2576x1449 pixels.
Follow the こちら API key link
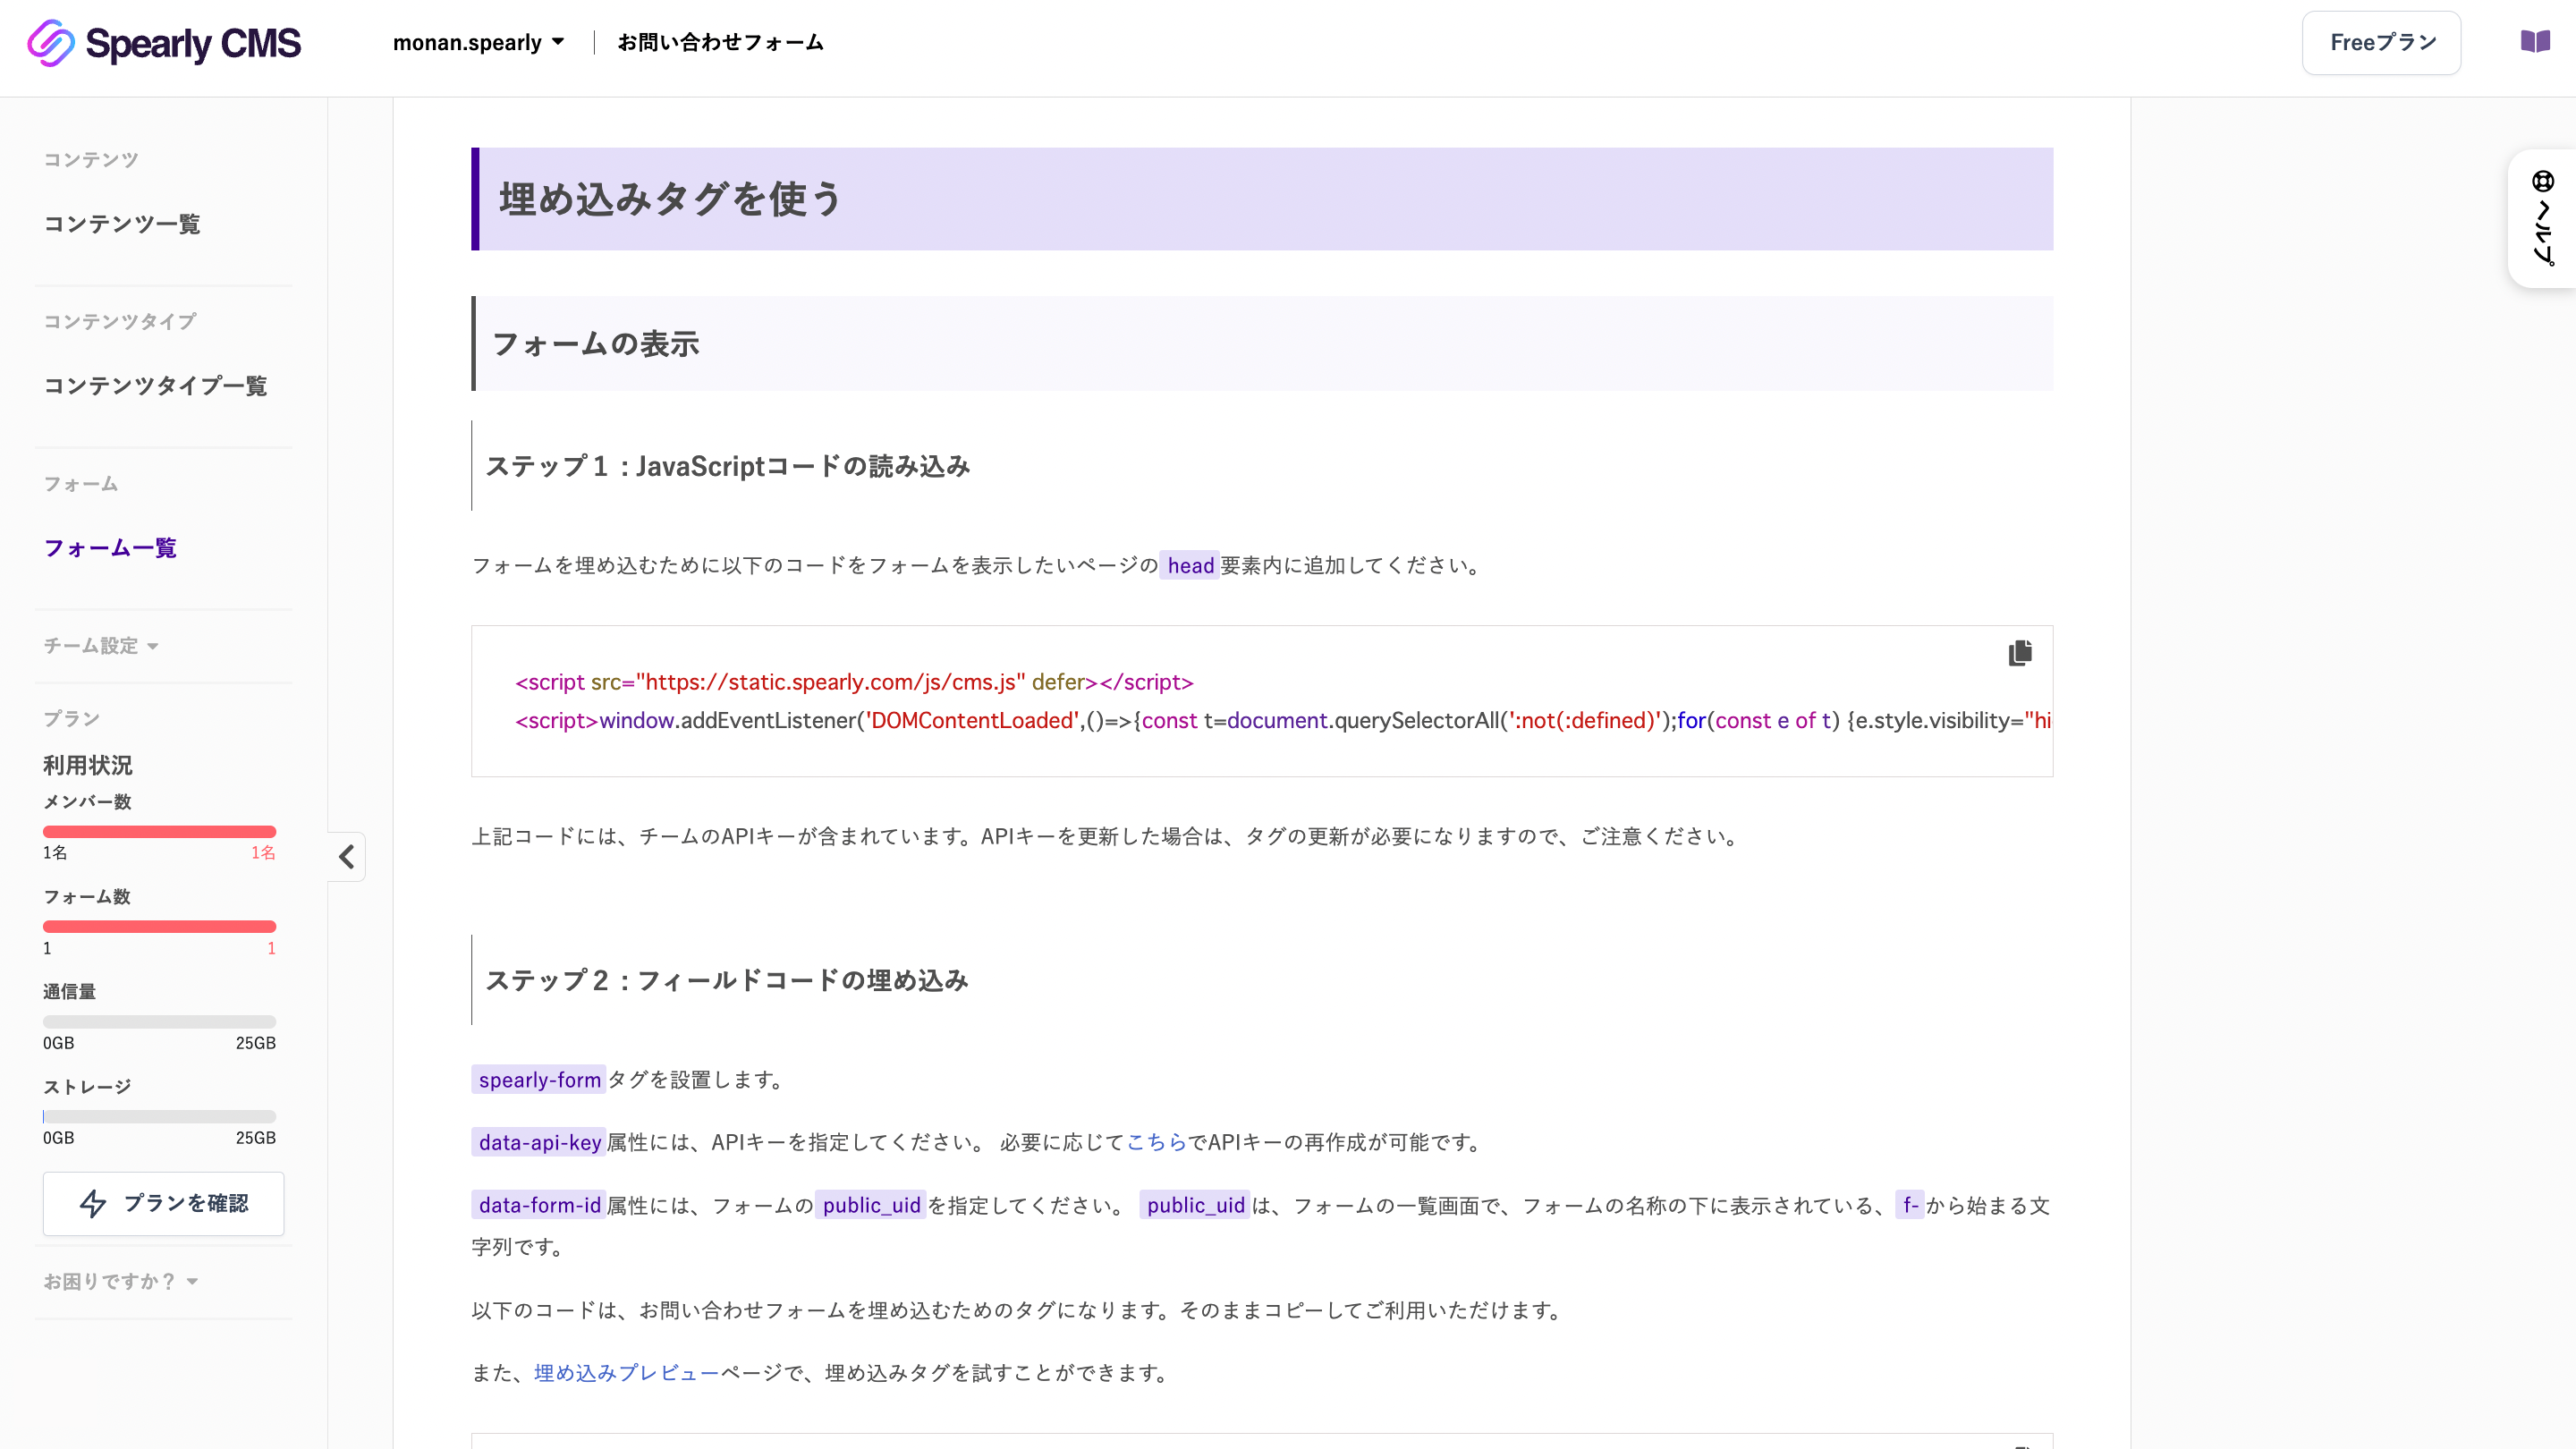click(1156, 1142)
